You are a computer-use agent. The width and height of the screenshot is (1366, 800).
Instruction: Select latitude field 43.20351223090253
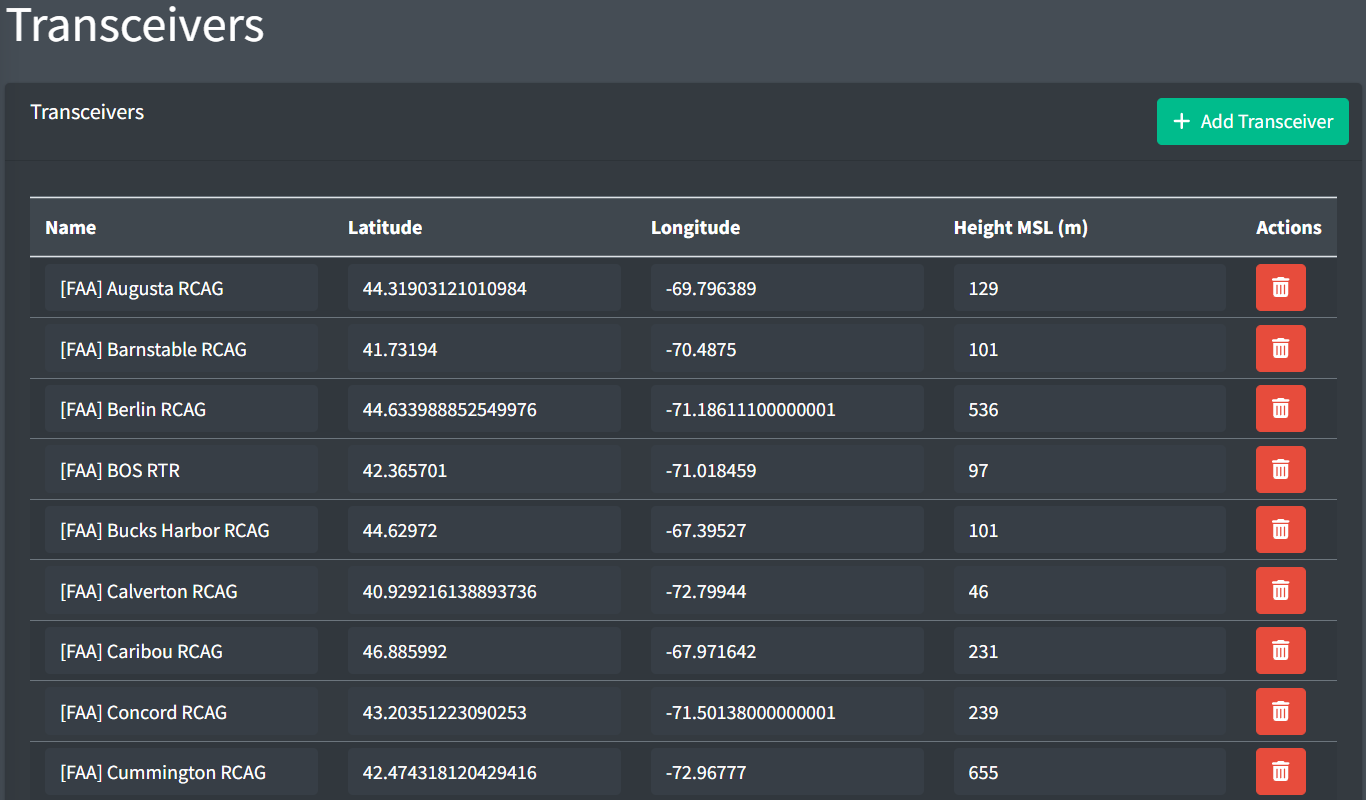click(484, 712)
